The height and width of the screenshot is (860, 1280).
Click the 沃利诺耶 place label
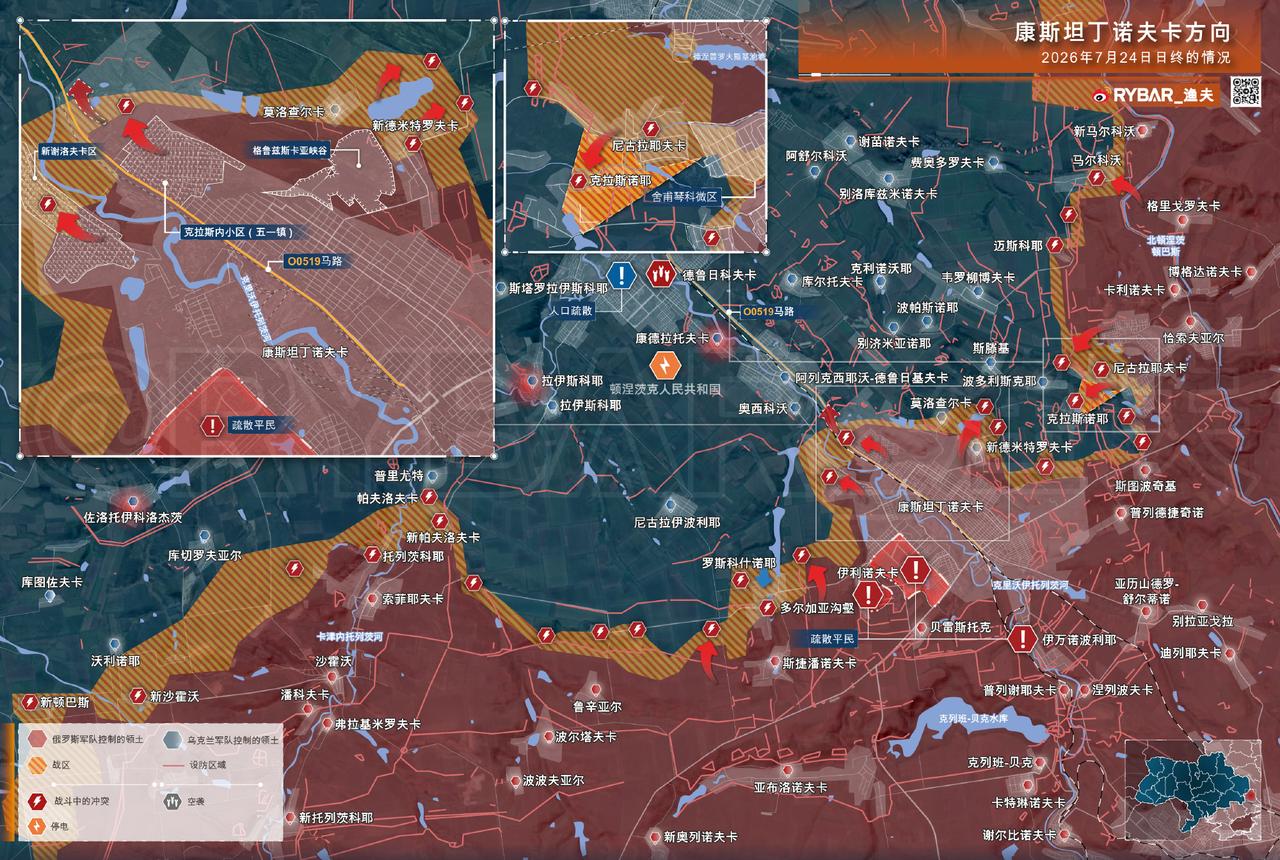click(116, 661)
